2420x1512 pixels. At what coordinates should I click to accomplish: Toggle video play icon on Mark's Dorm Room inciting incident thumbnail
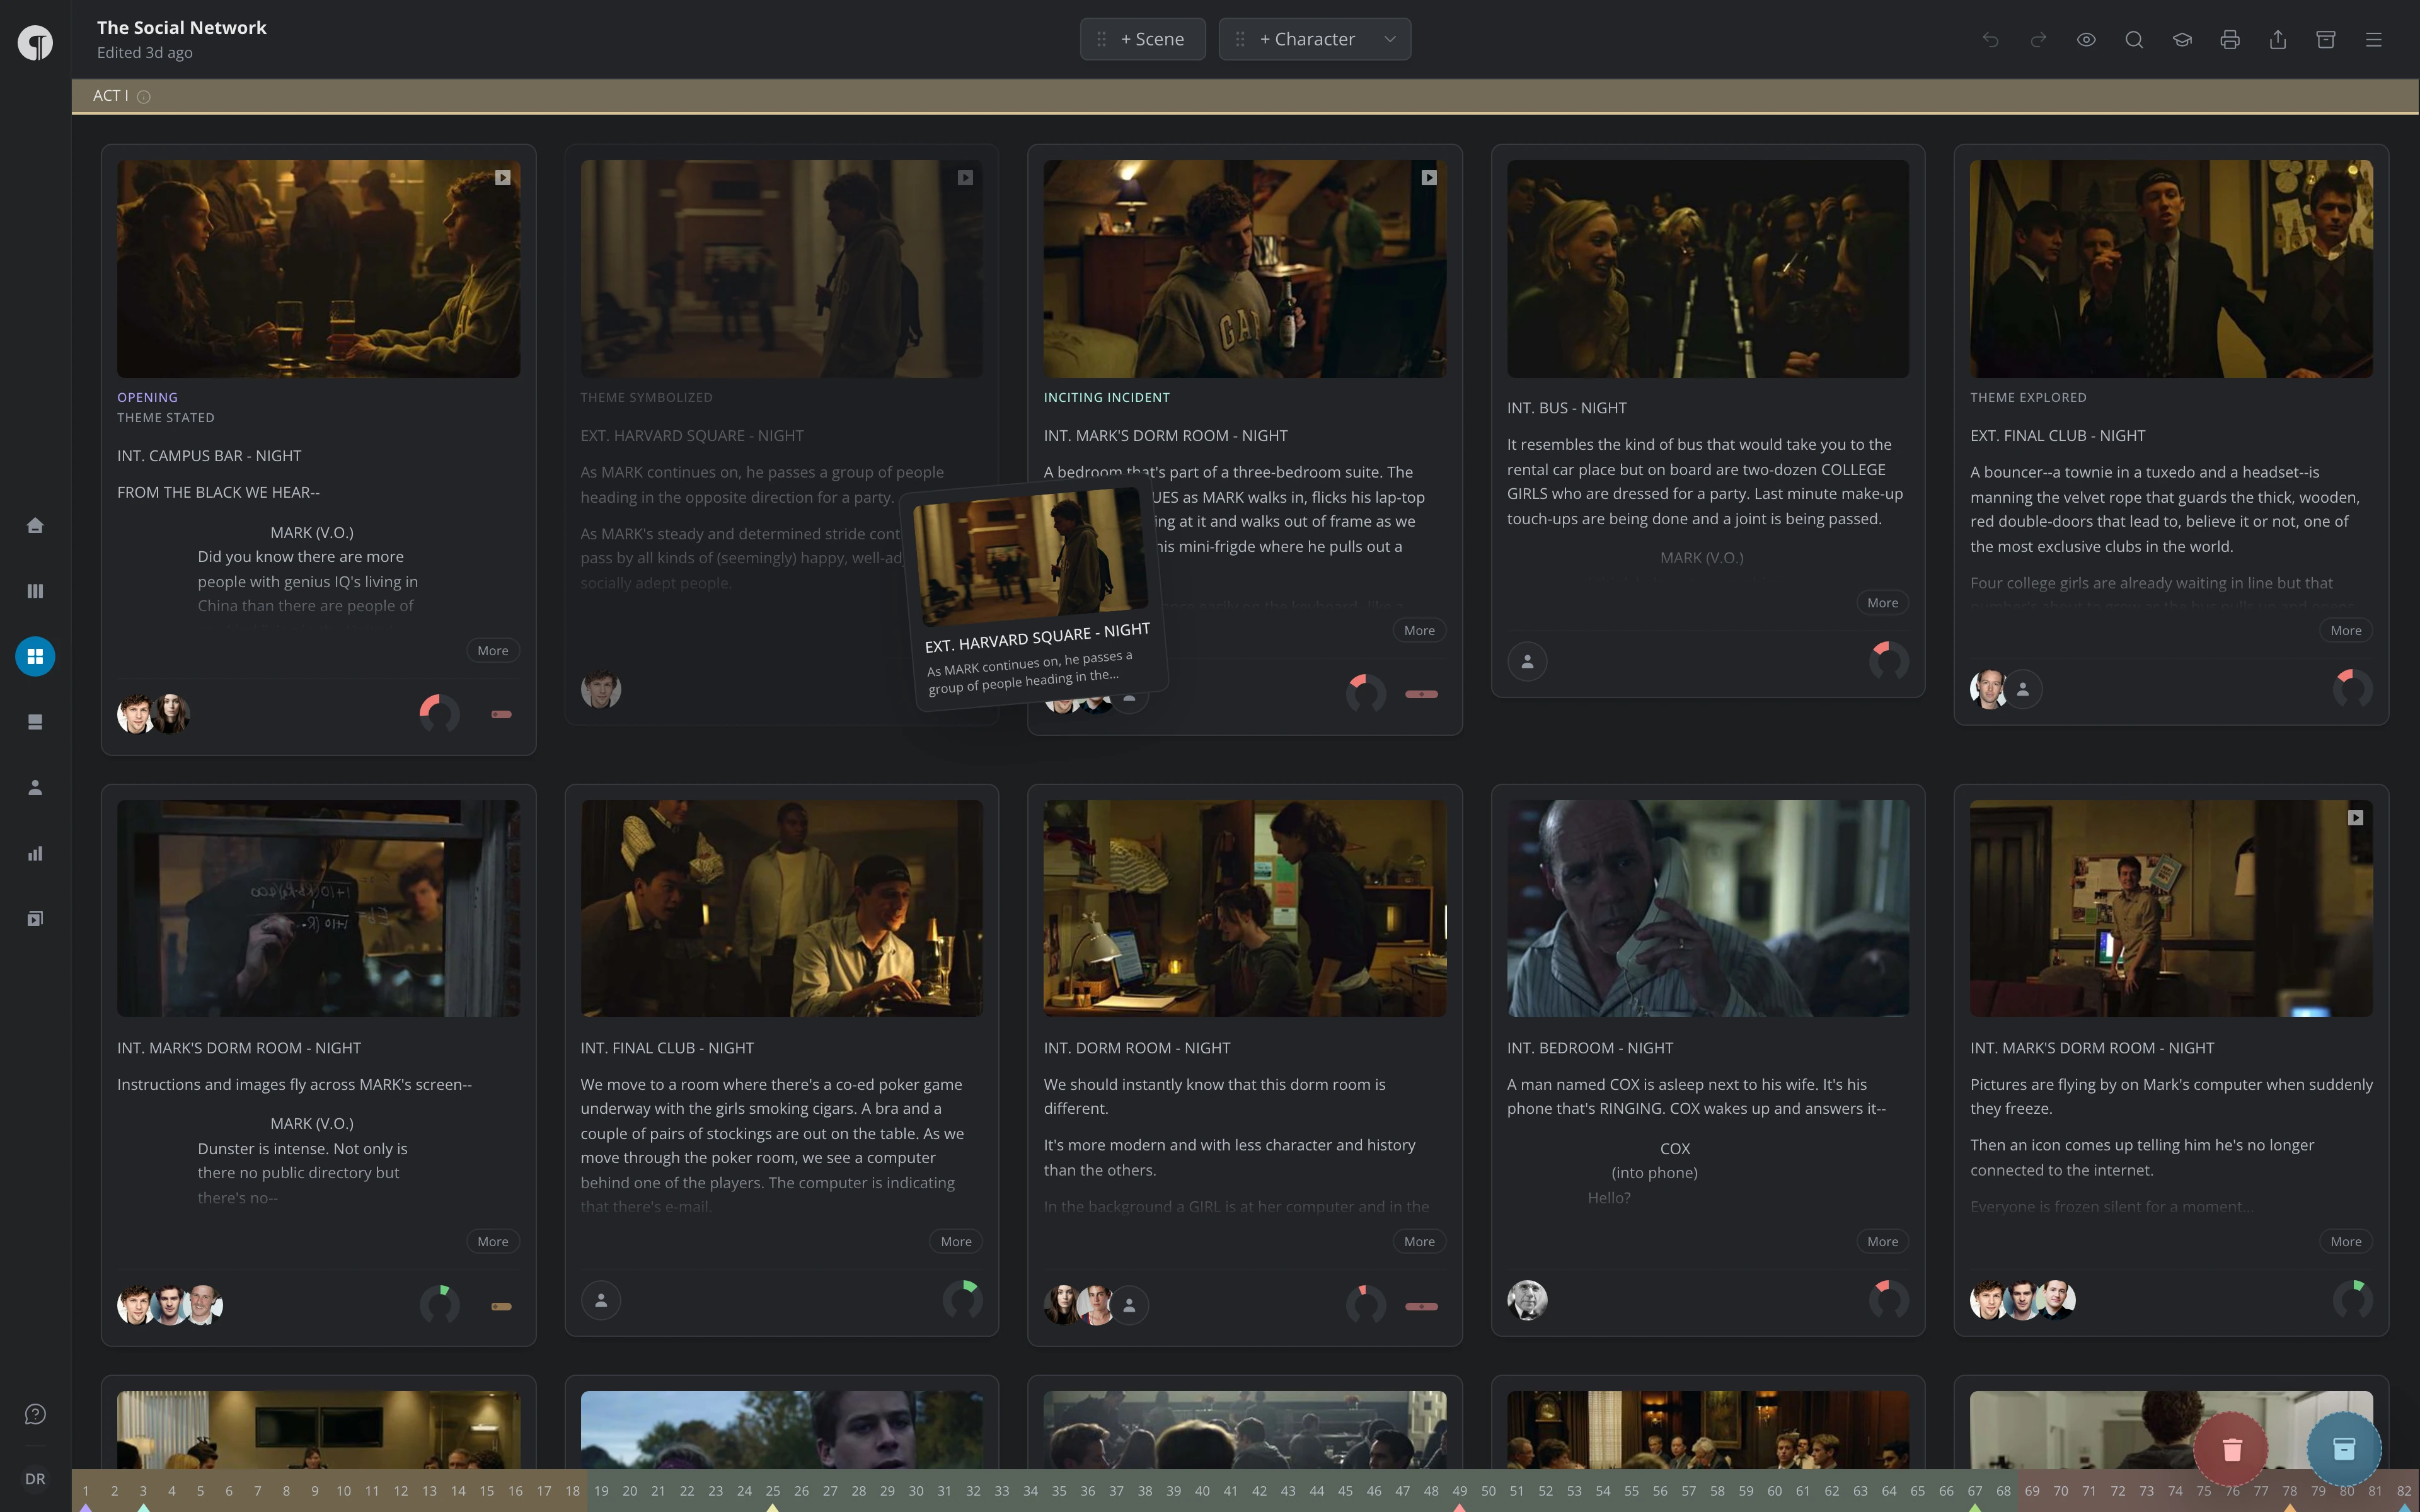click(1429, 178)
